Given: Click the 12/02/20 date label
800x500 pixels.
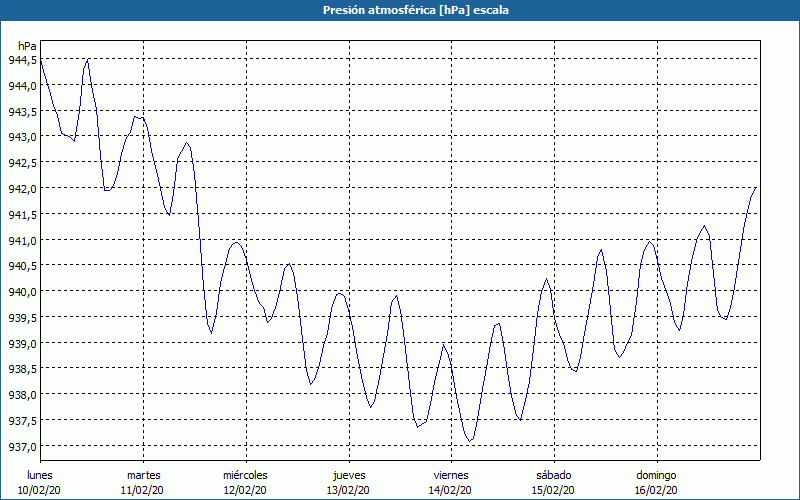Looking at the screenshot, I should pyautogui.click(x=245, y=490).
